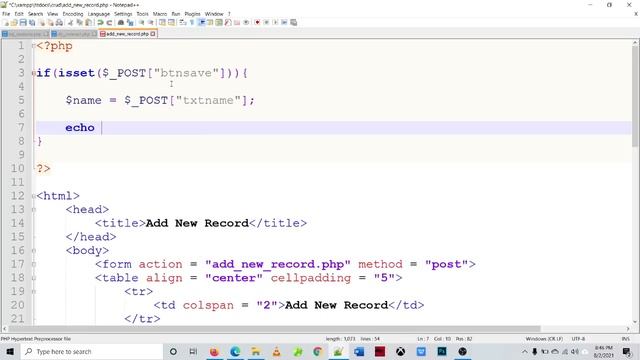Image resolution: width=640 pixels, height=360 pixels.
Task: Click the Paste clipboard icon
Action: point(88,22)
